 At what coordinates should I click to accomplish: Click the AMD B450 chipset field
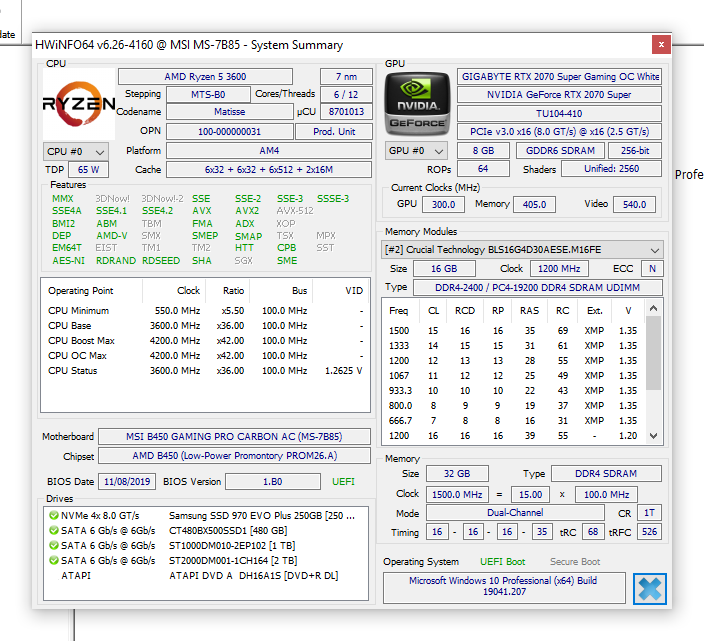click(234, 456)
